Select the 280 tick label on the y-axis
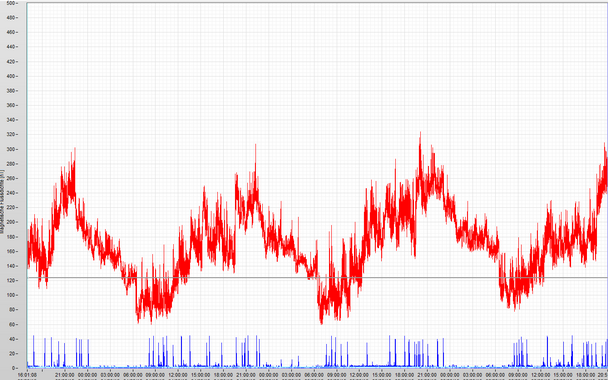Viewport: 608px width, 380px height. pos(10,164)
